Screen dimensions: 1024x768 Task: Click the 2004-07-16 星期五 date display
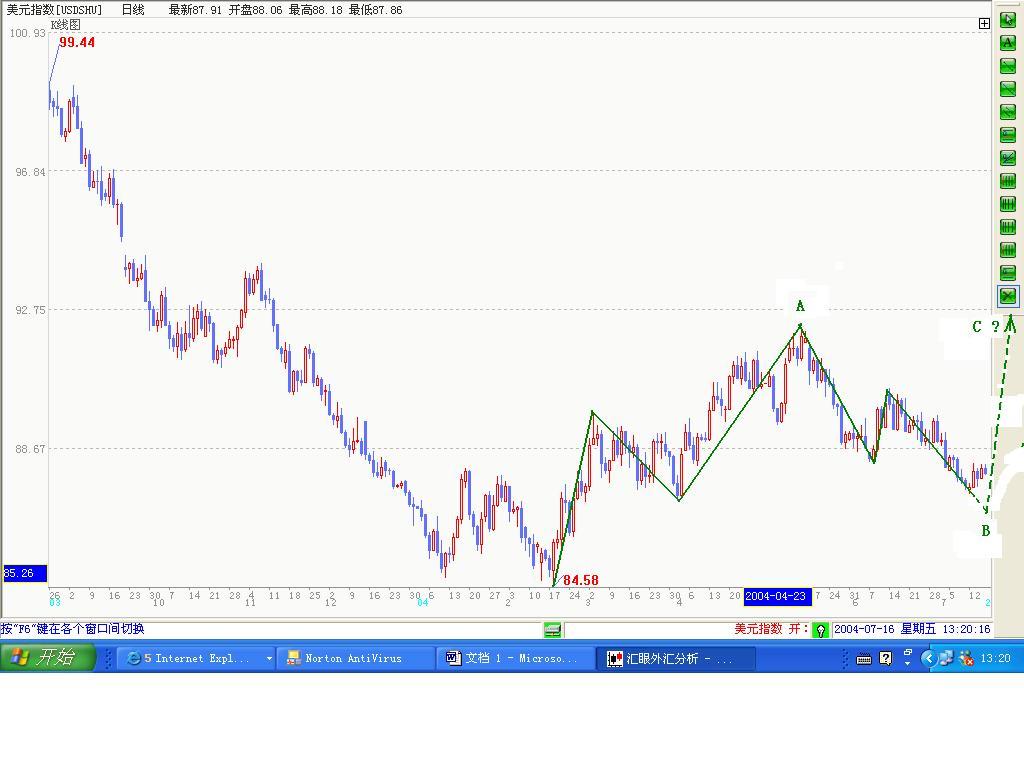coord(884,629)
